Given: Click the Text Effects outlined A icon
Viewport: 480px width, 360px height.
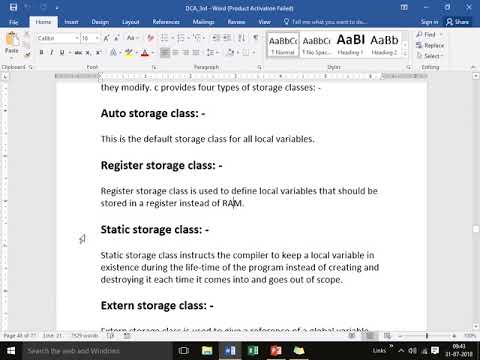Looking at the screenshot, I should tap(113, 53).
